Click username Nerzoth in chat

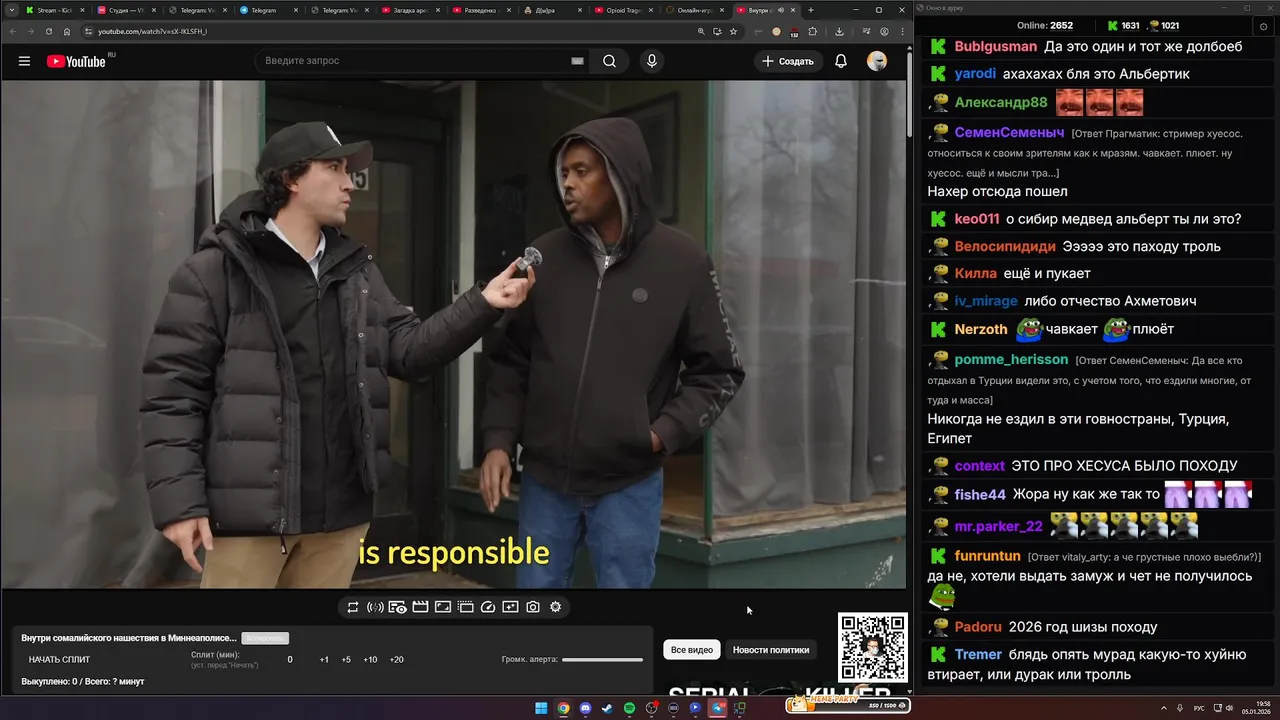point(981,329)
